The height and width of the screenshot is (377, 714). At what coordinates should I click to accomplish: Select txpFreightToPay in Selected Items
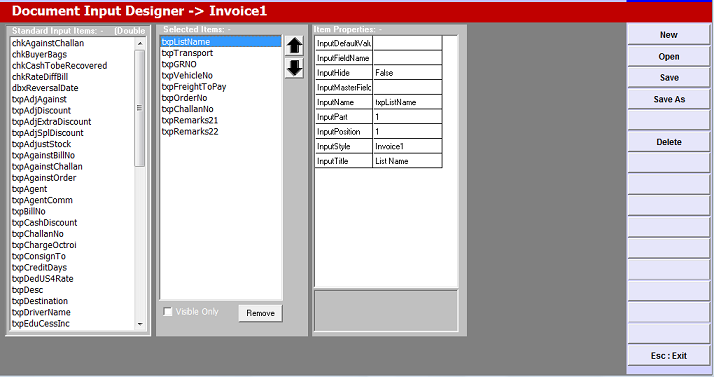[x=220, y=87]
